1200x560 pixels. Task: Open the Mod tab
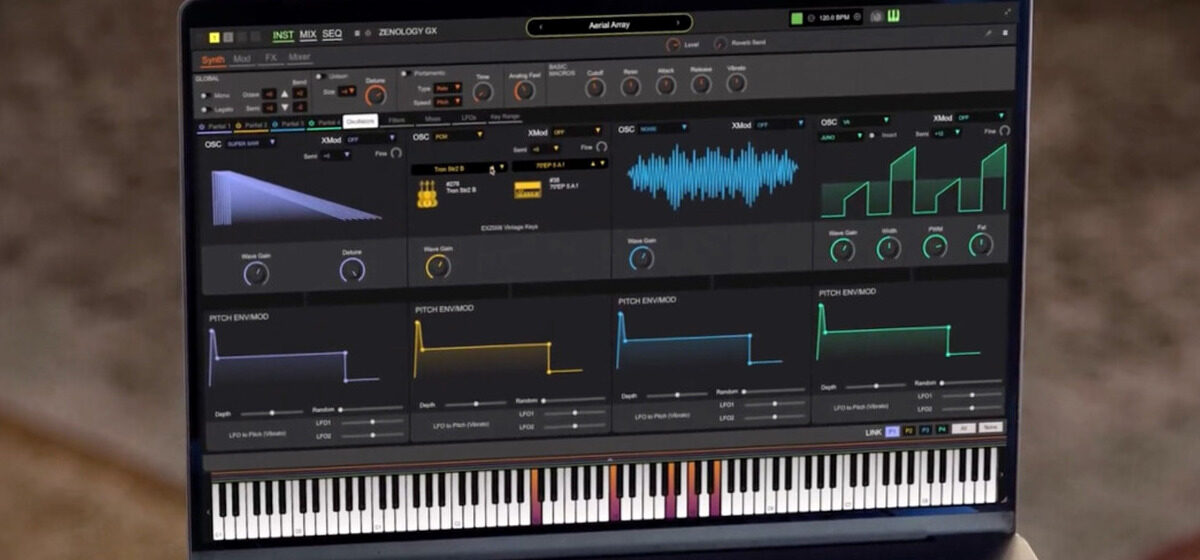pos(242,59)
